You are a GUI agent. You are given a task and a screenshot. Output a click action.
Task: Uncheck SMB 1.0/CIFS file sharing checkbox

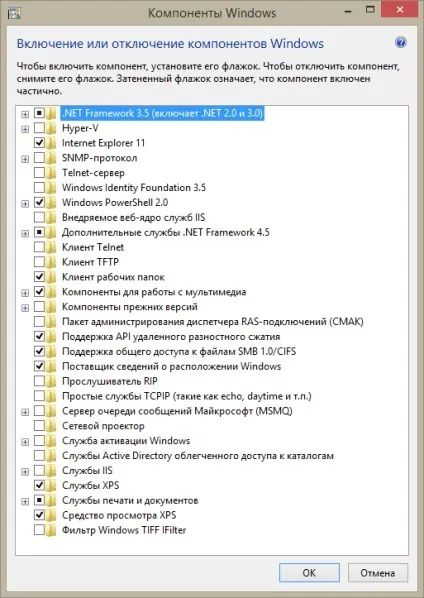(39, 351)
